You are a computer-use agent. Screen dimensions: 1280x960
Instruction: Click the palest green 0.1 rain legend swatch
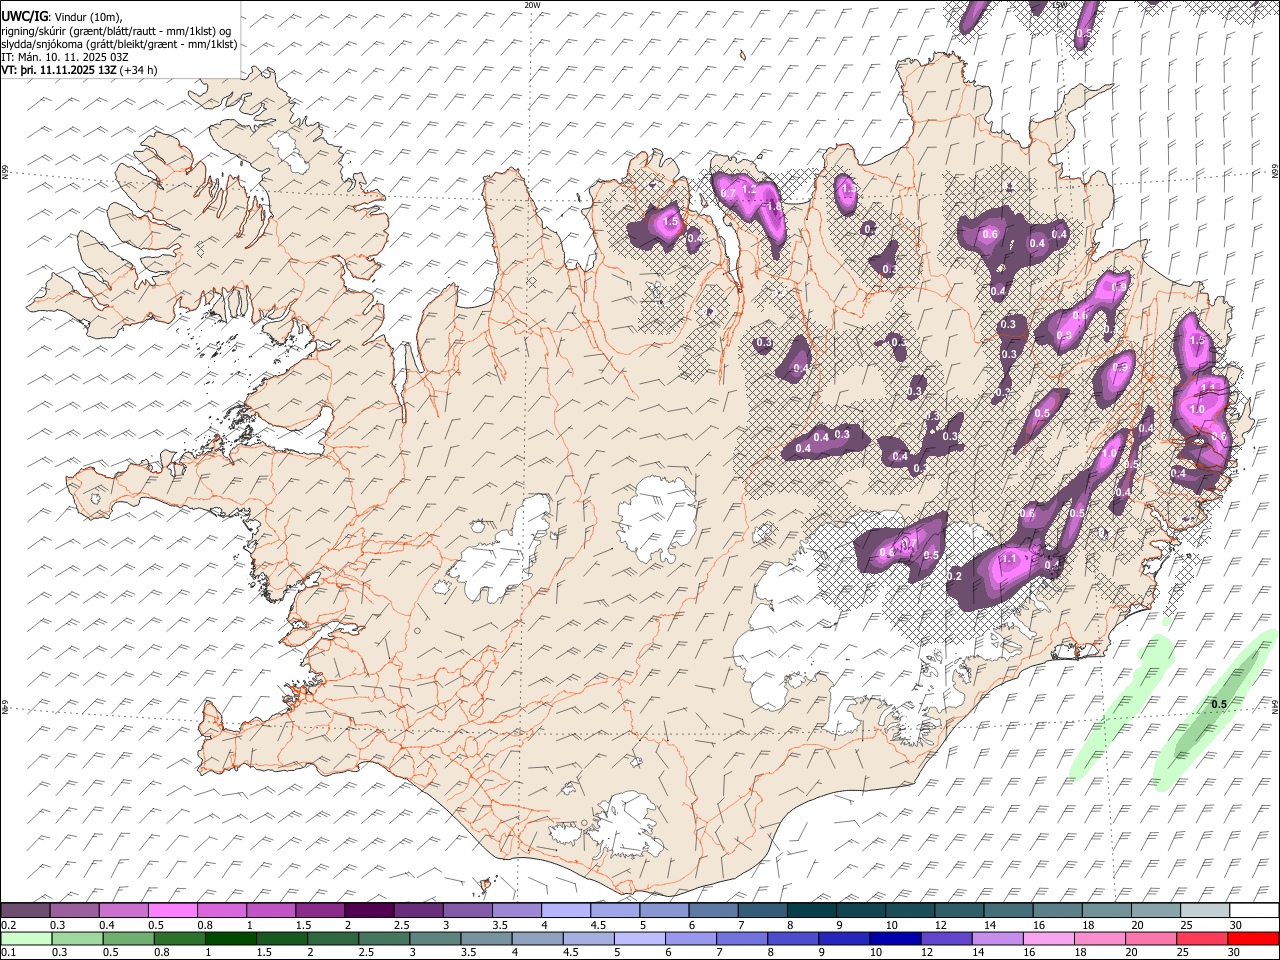click(x=26, y=938)
